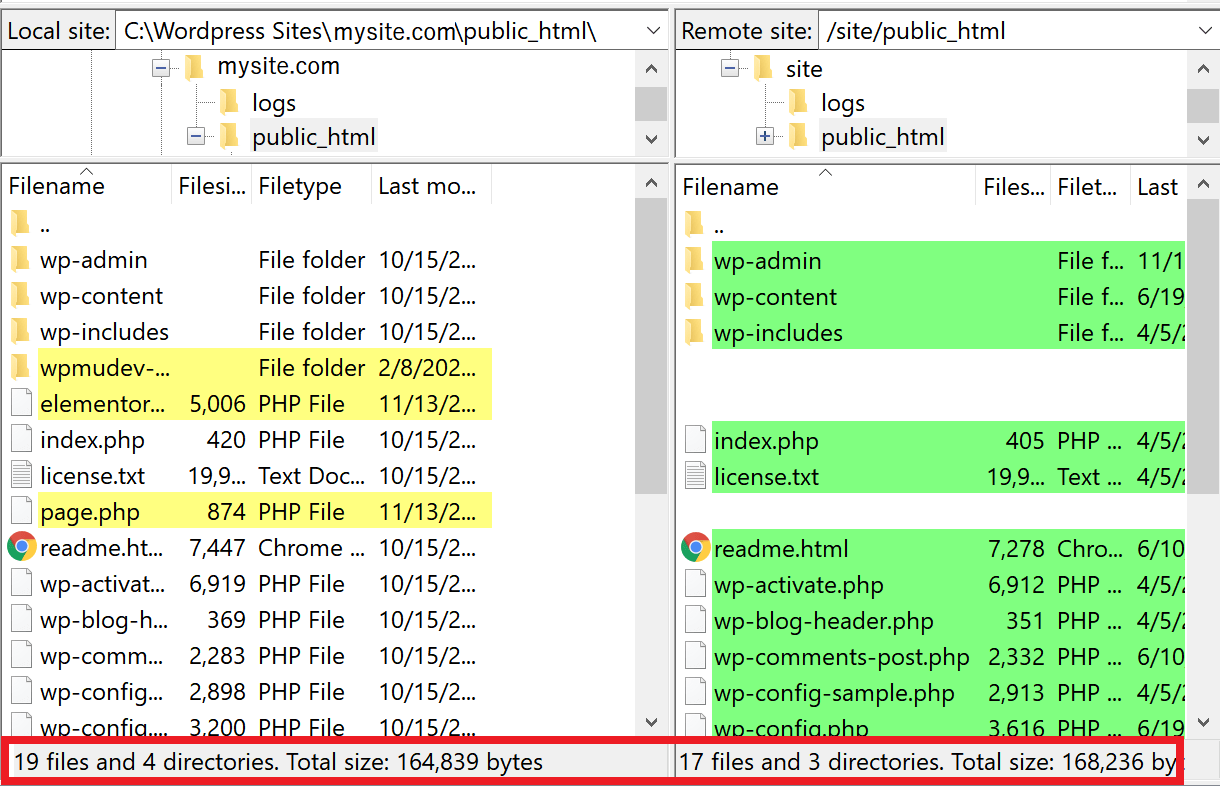Click remote file list scroll up arrow
Screen dimensions: 1220x786
click(1202, 186)
